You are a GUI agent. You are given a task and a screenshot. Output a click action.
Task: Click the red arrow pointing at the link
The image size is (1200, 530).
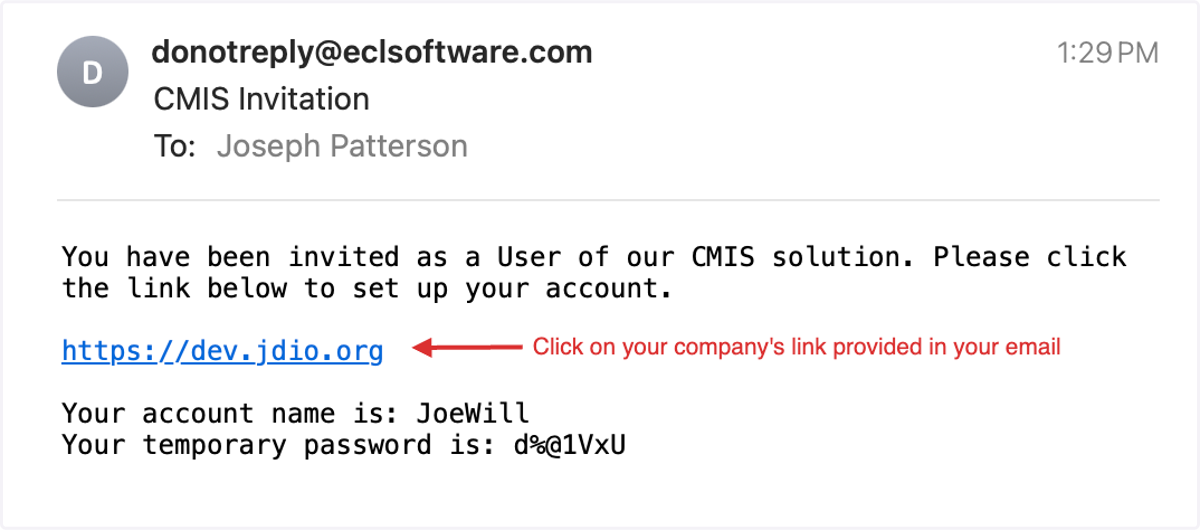click(468, 348)
